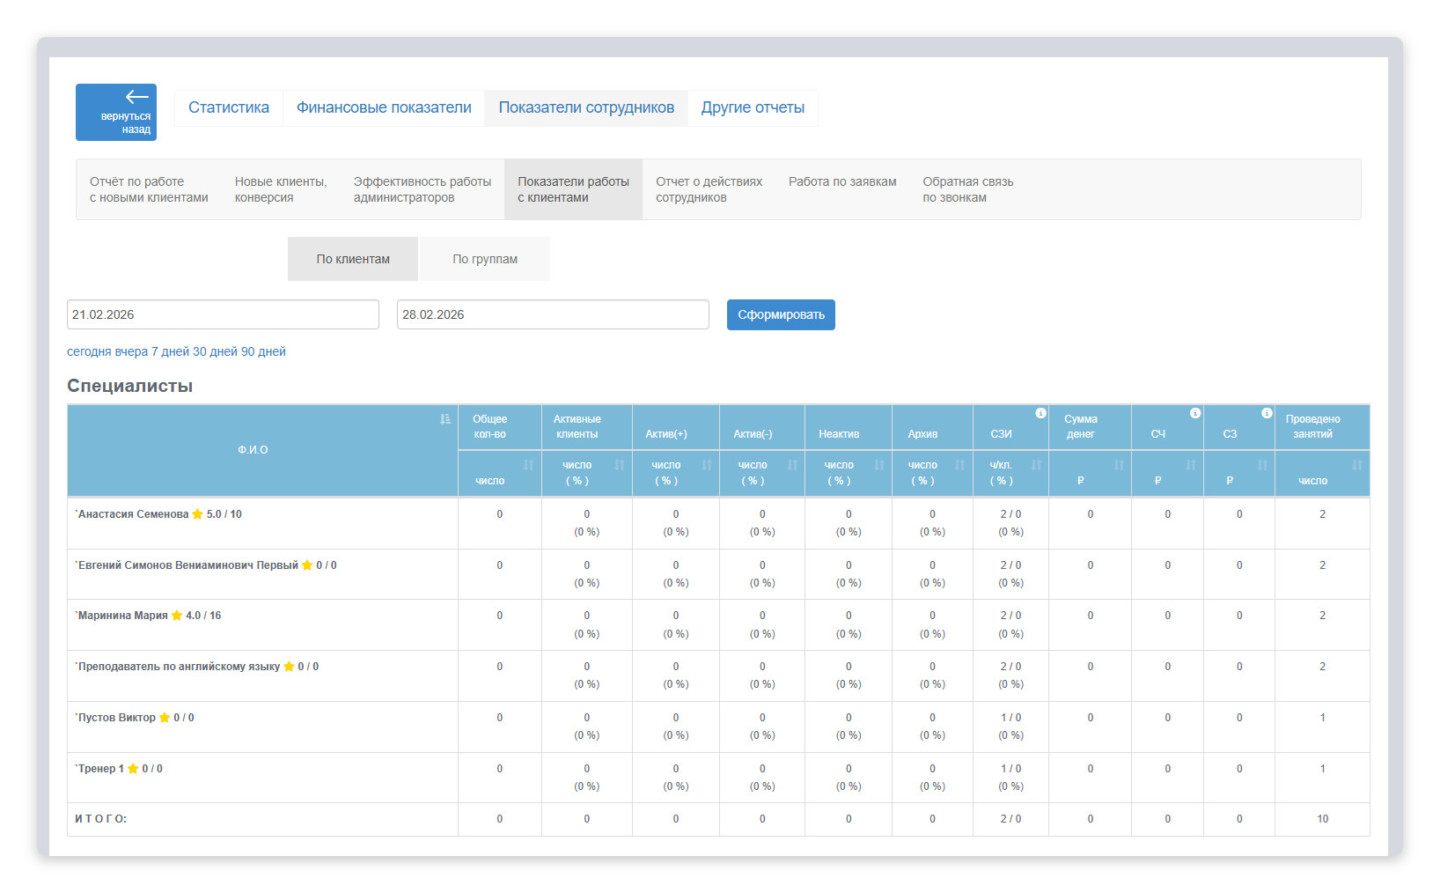Select the По клиентам view toggle
The image size is (1440, 893).
[x=353, y=259]
